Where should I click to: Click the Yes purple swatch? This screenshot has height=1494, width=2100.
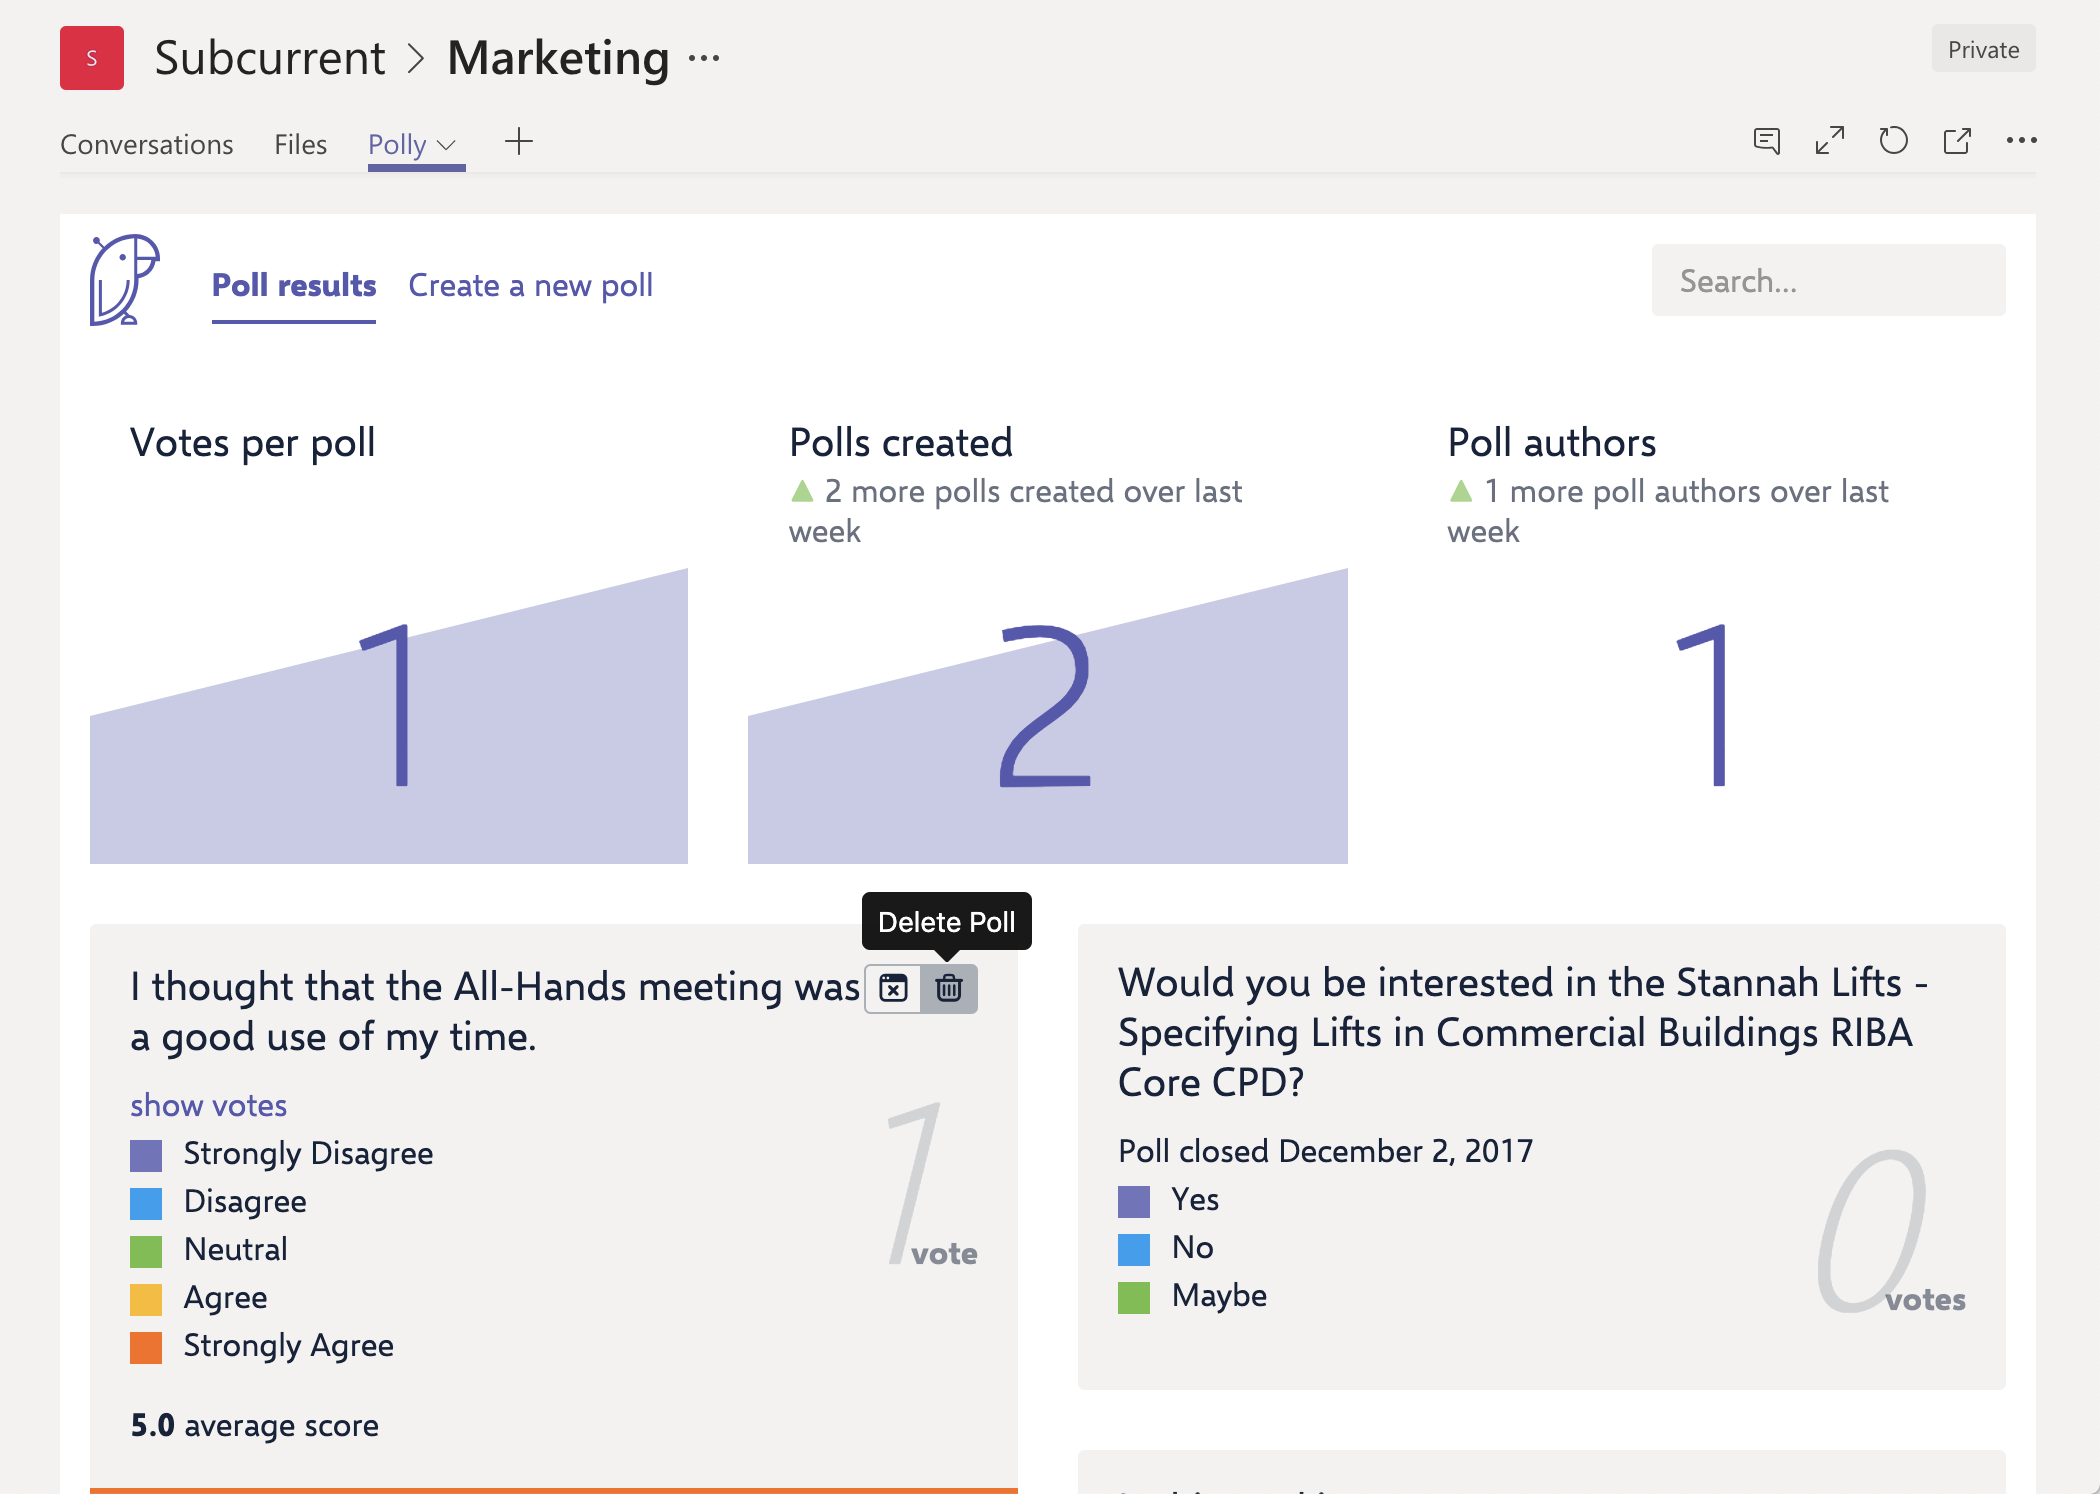pos(1134,1201)
